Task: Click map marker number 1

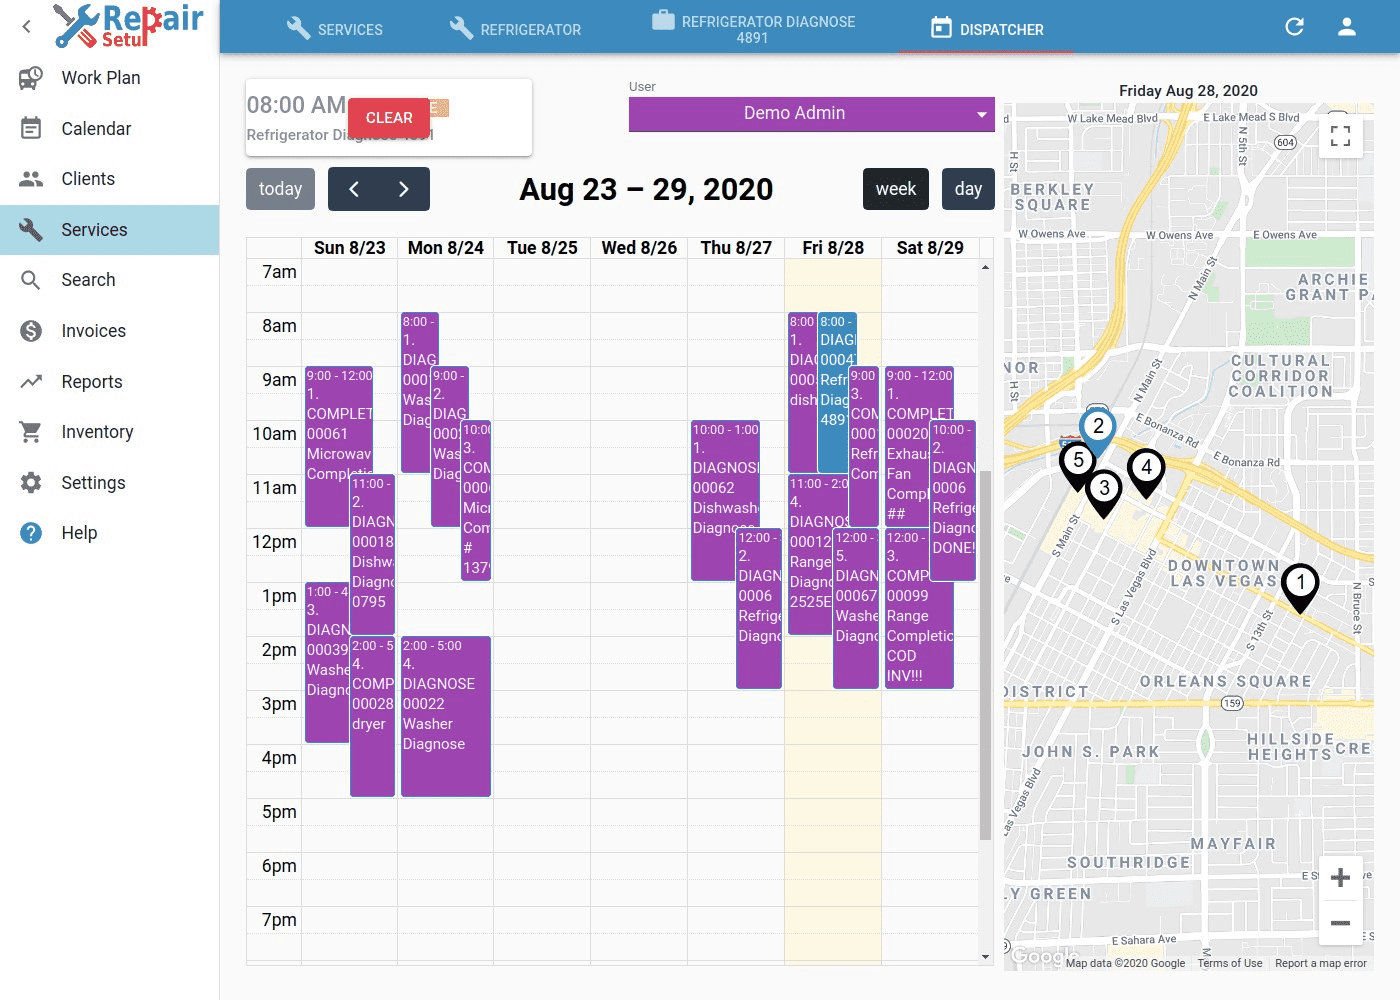Action: point(1300,585)
